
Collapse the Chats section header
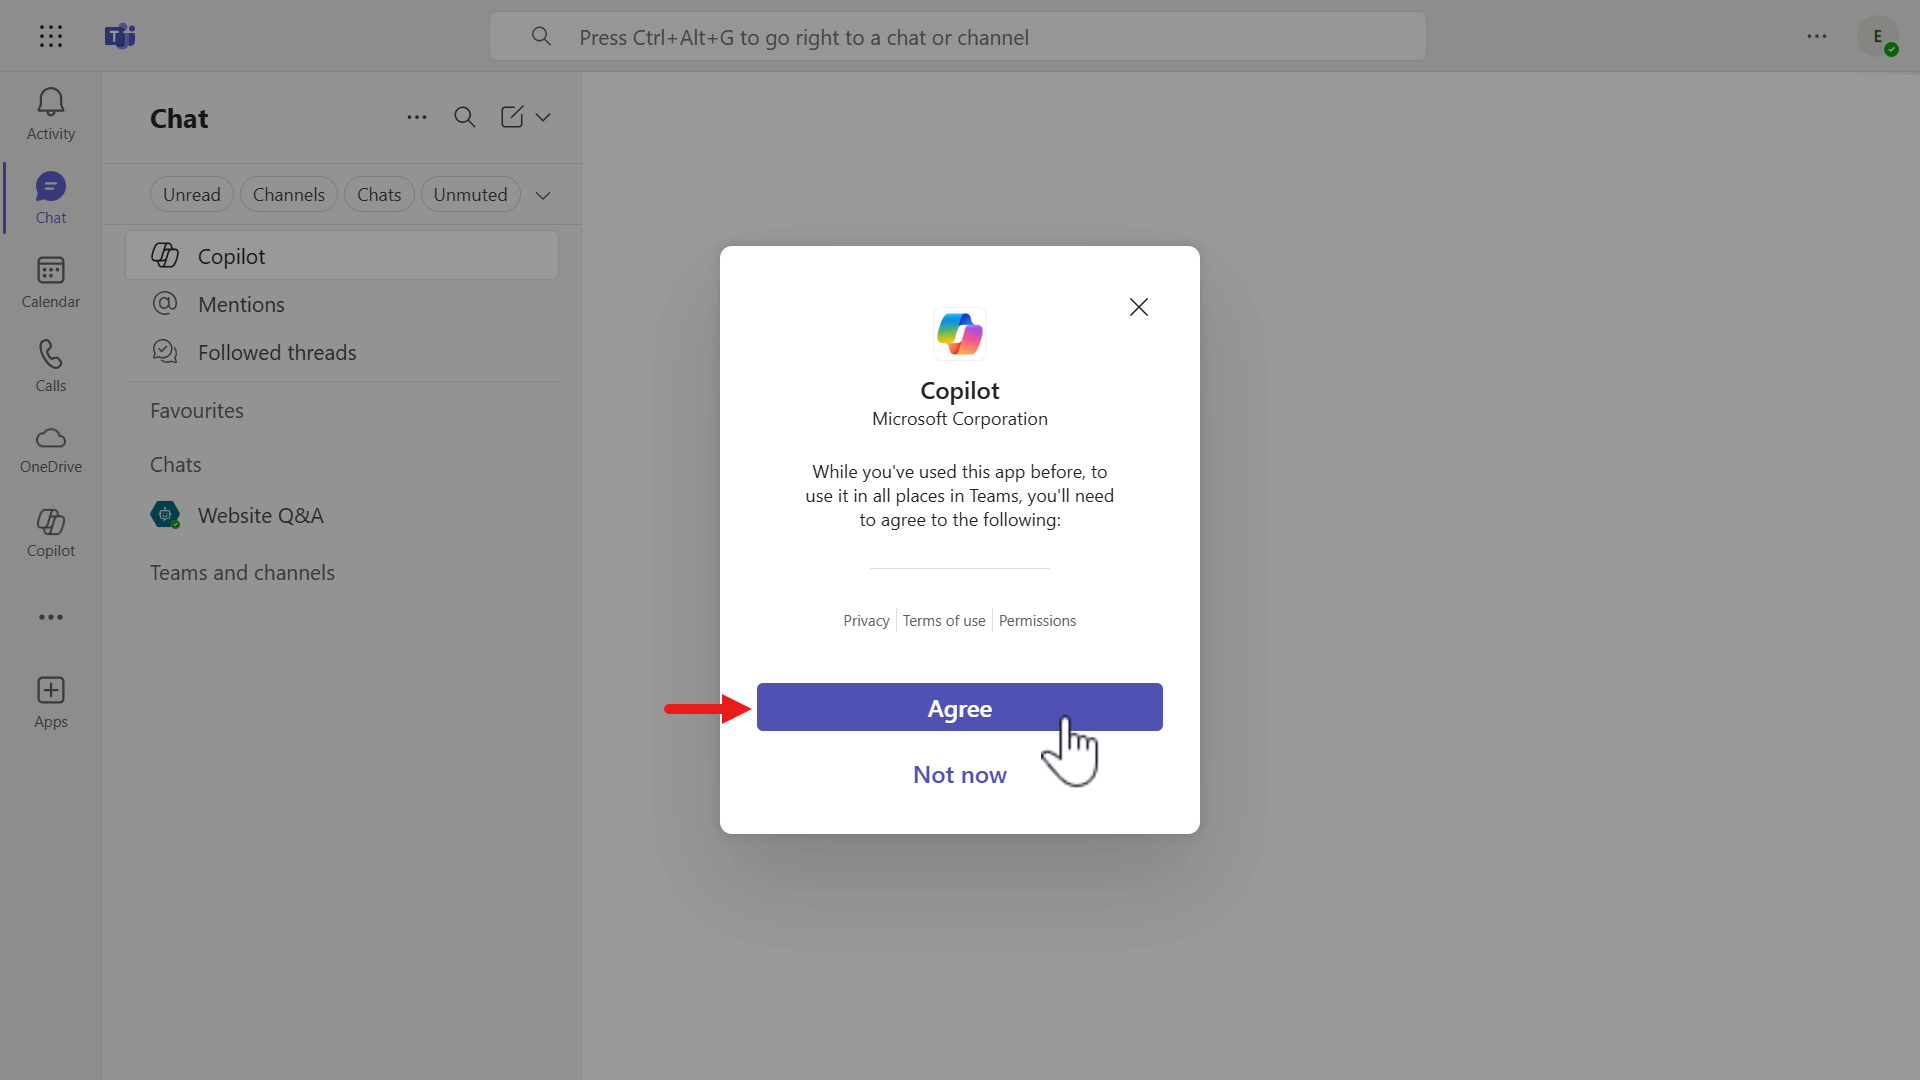(x=176, y=465)
